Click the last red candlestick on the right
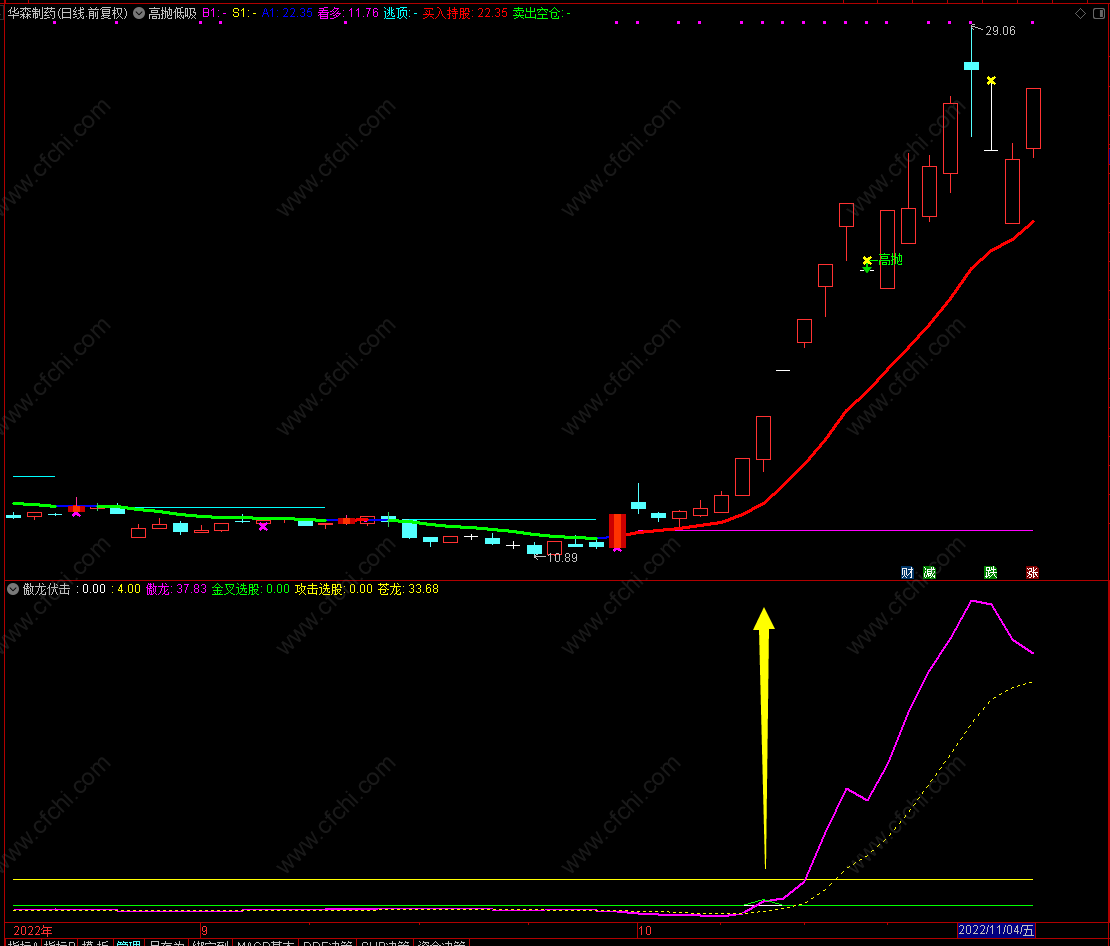The height and width of the screenshot is (946, 1110). [x=1034, y=118]
